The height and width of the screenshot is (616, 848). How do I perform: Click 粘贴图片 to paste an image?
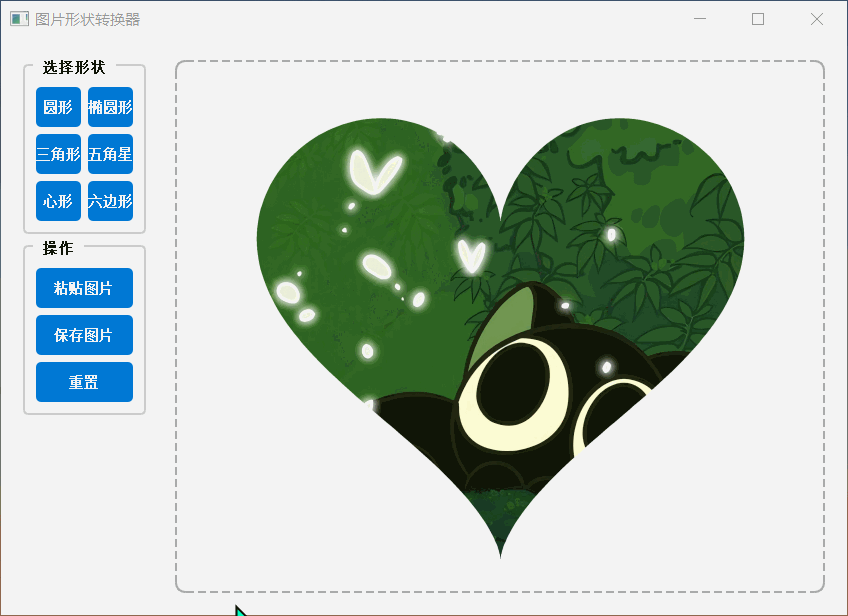(x=84, y=288)
